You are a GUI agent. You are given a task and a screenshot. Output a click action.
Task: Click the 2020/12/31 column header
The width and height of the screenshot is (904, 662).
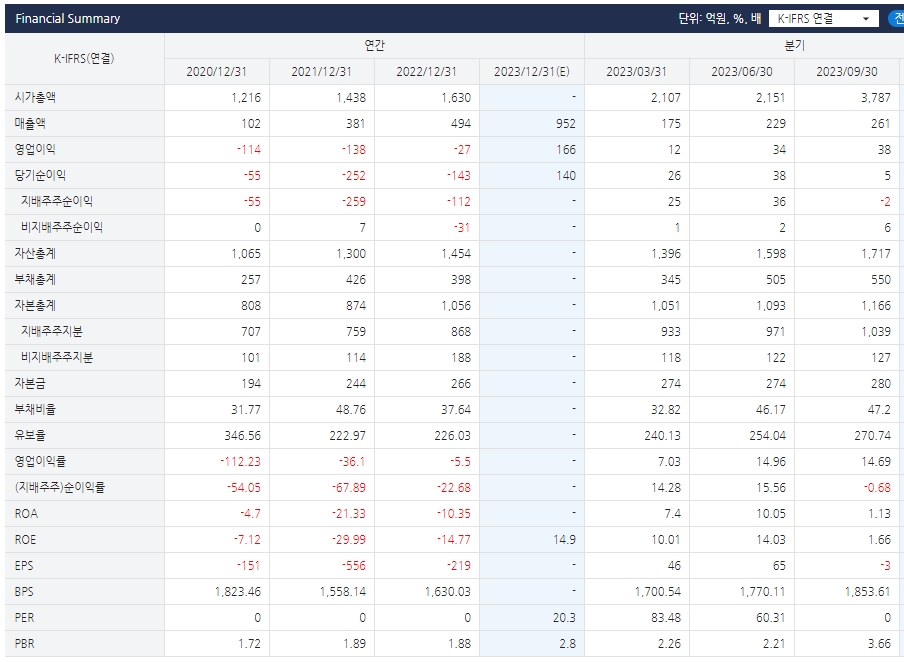click(x=217, y=72)
